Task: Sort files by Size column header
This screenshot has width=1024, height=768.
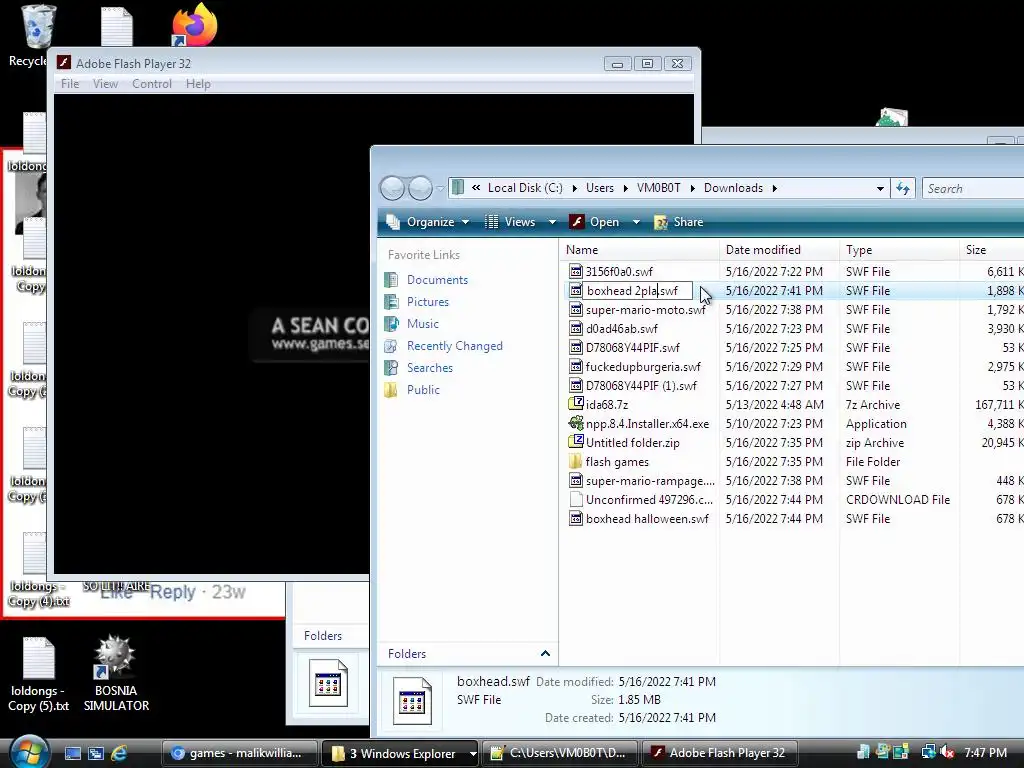Action: click(x=992, y=249)
